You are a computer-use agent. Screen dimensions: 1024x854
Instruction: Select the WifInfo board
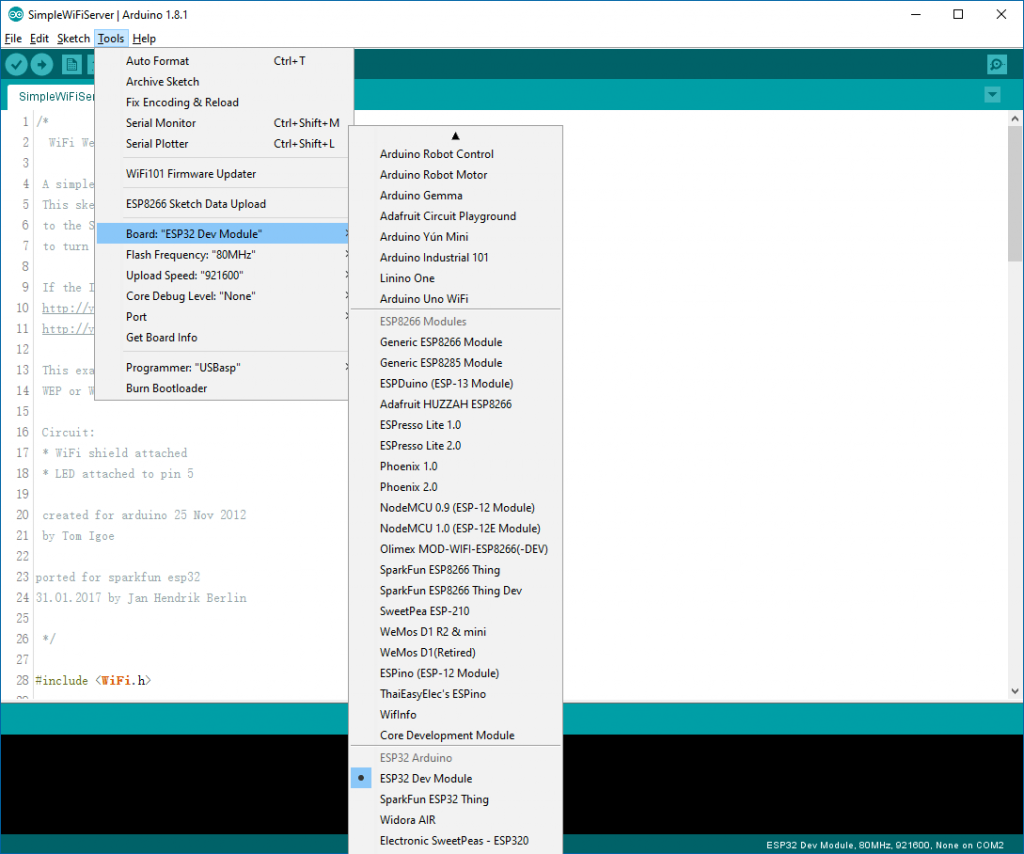456,714
